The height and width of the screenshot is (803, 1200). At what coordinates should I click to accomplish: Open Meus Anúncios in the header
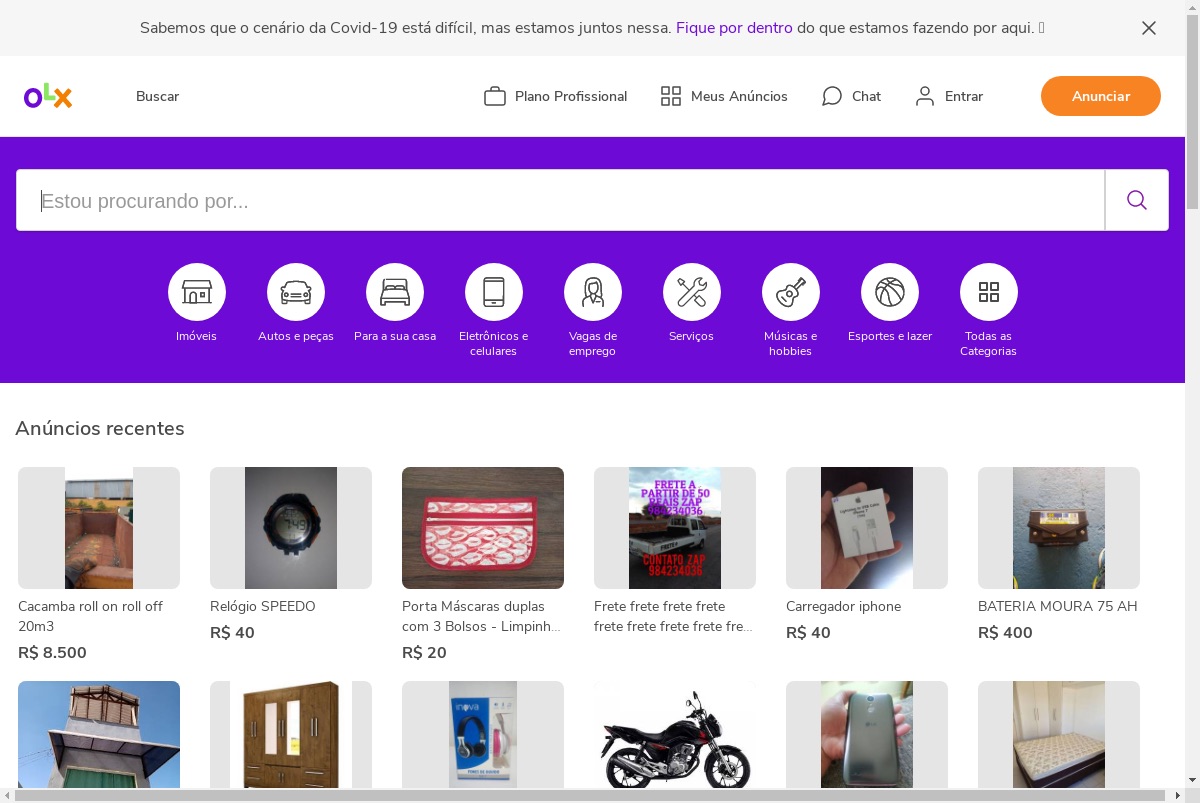pyautogui.click(x=724, y=96)
